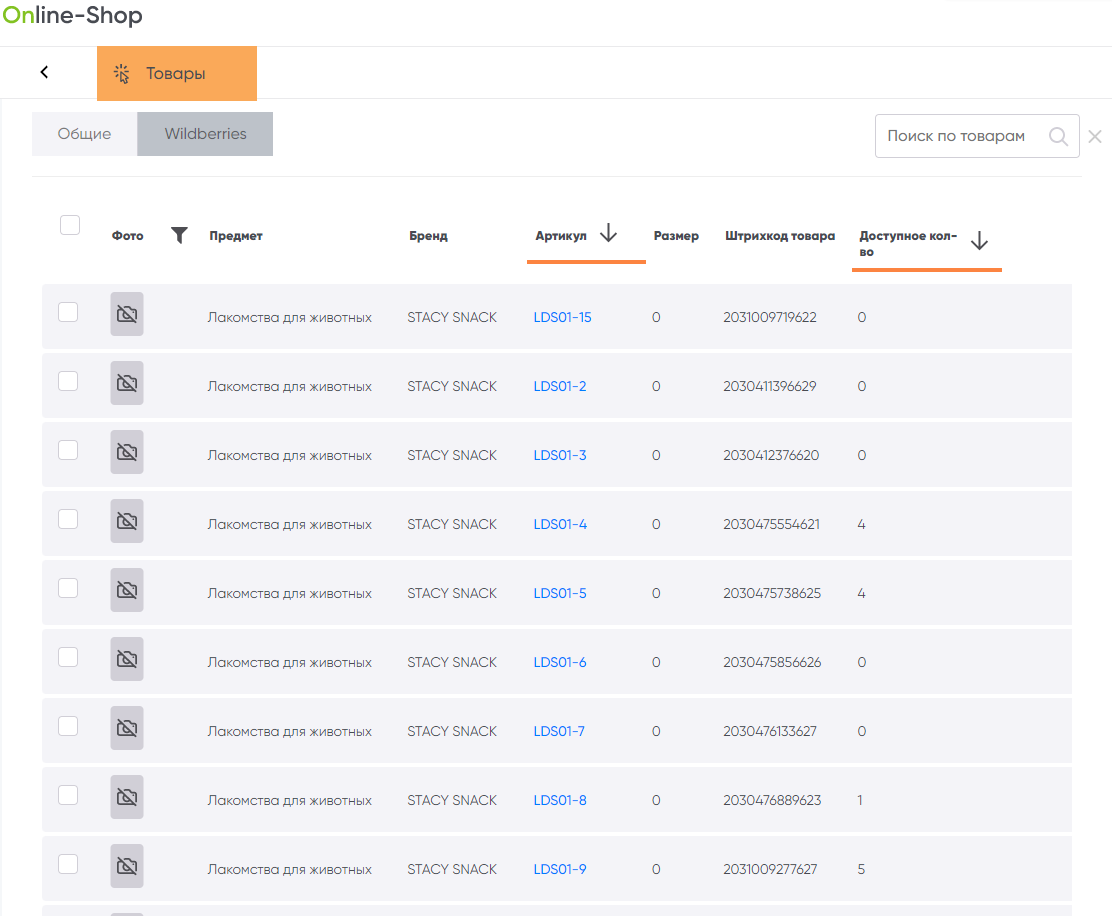The height and width of the screenshot is (916, 1112).
Task: Click Лакомства для животных in LDS01-9 row
Action: click(289, 869)
